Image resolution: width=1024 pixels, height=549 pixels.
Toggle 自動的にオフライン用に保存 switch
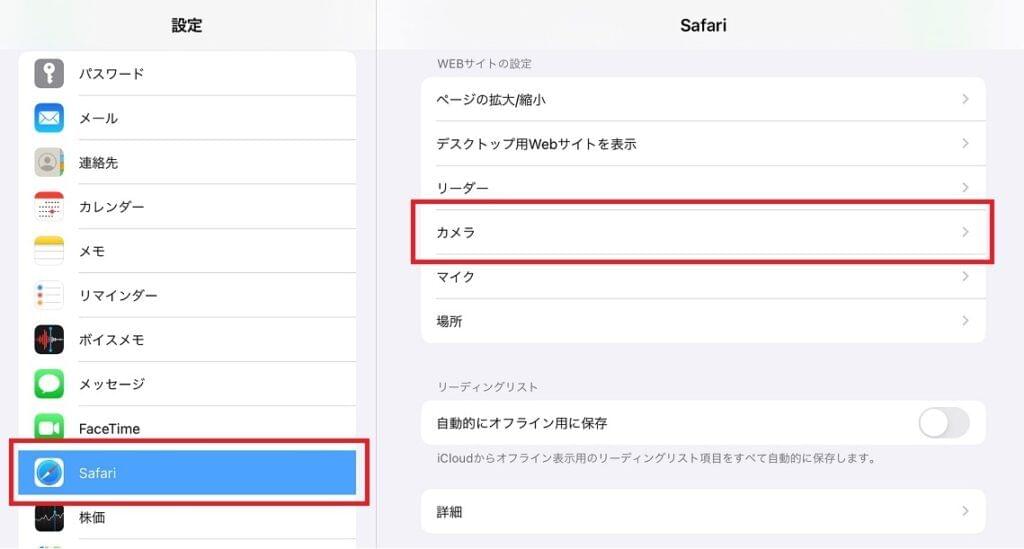[943, 423]
